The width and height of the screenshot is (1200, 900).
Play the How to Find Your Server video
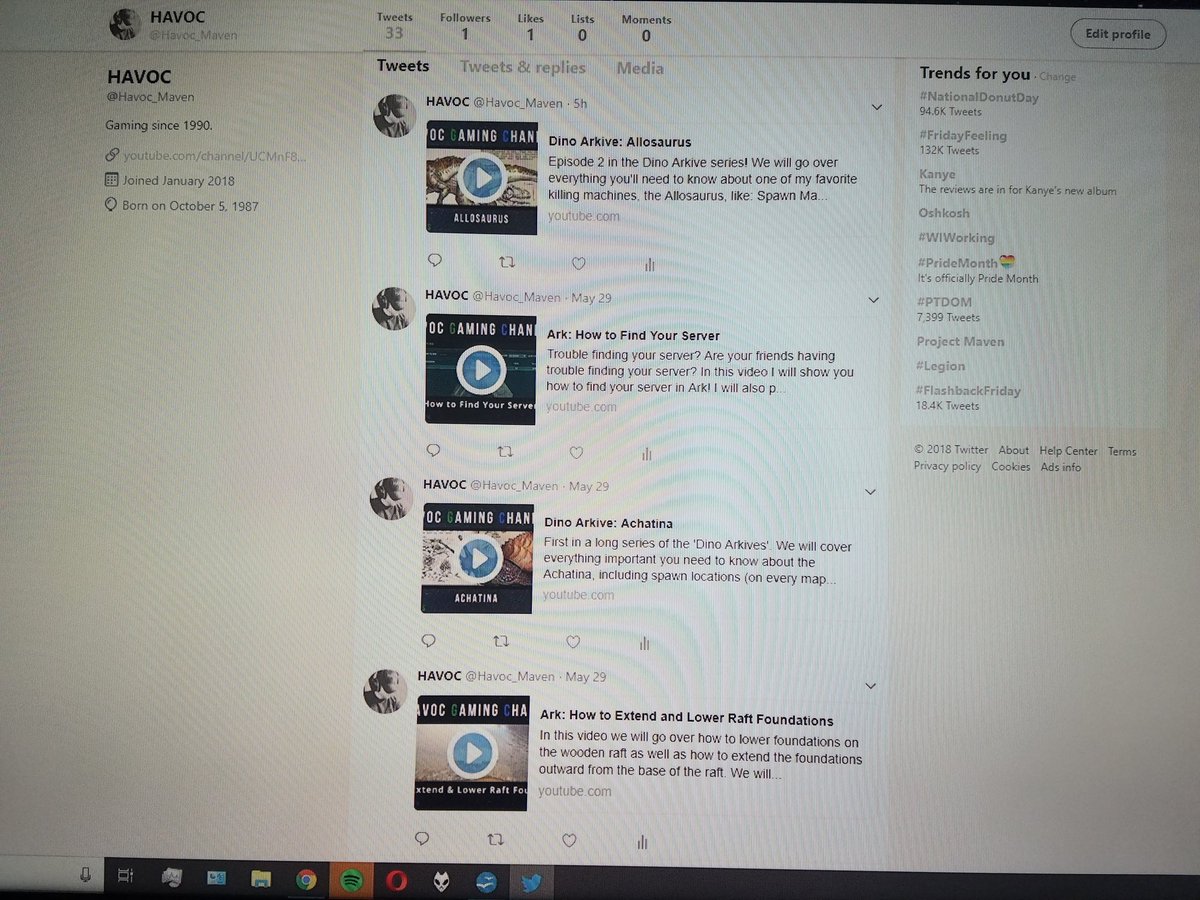pos(481,369)
